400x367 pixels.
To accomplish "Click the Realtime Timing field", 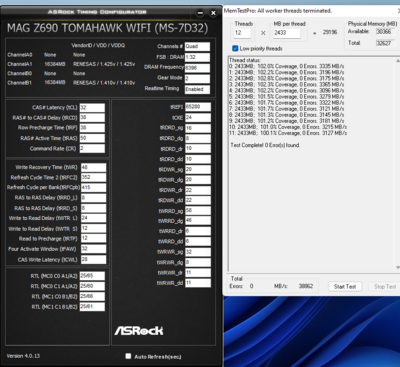I will coord(197,89).
